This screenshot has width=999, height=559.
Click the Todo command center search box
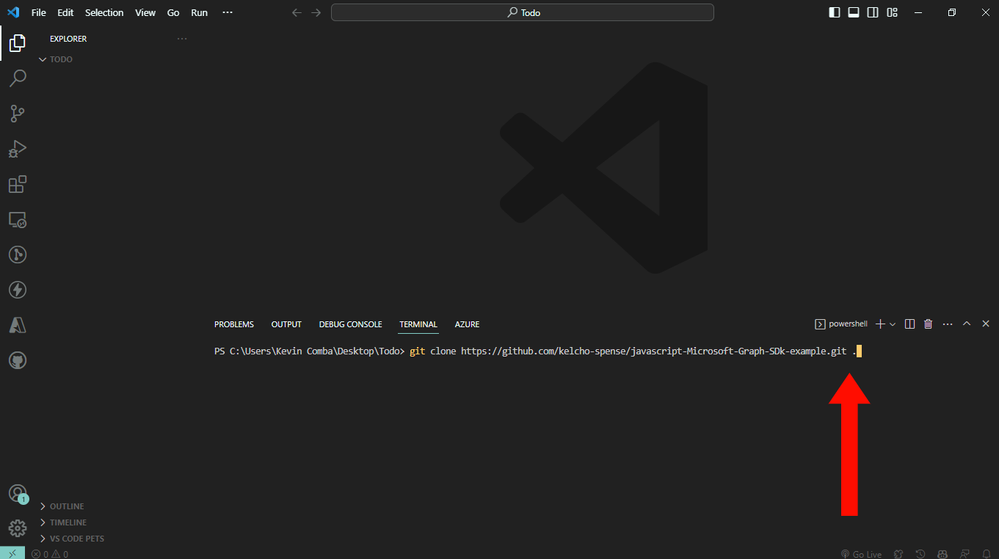(522, 12)
